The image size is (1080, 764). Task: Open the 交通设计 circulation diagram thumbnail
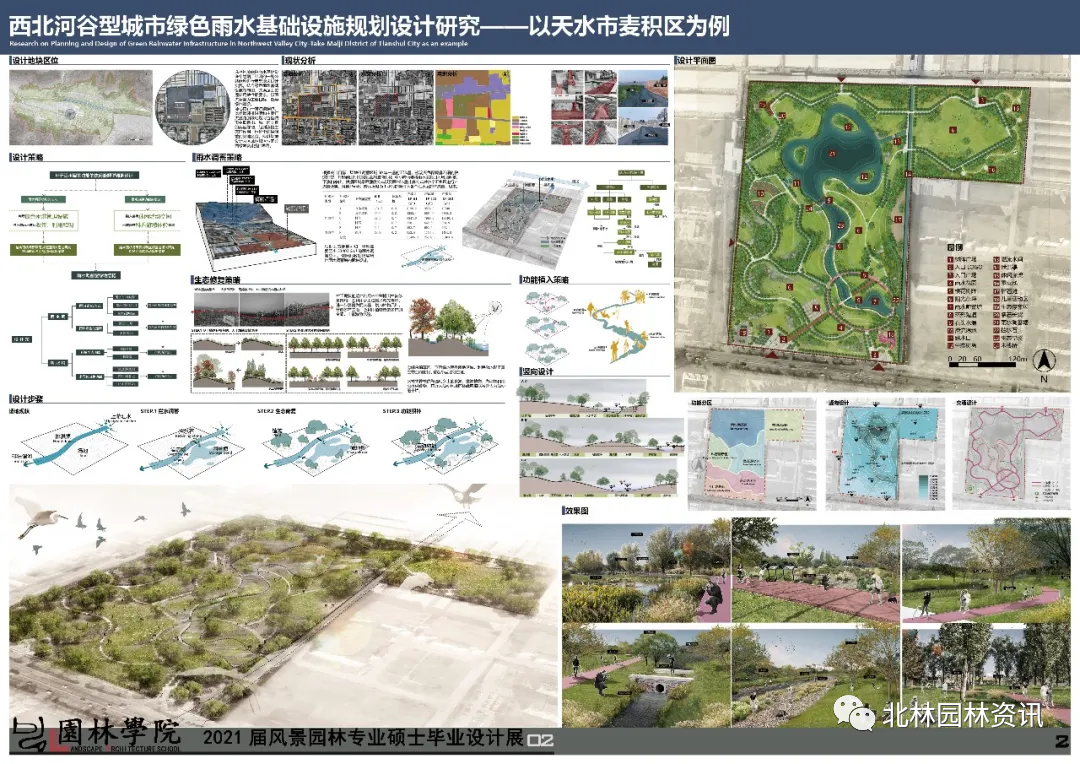point(1011,454)
